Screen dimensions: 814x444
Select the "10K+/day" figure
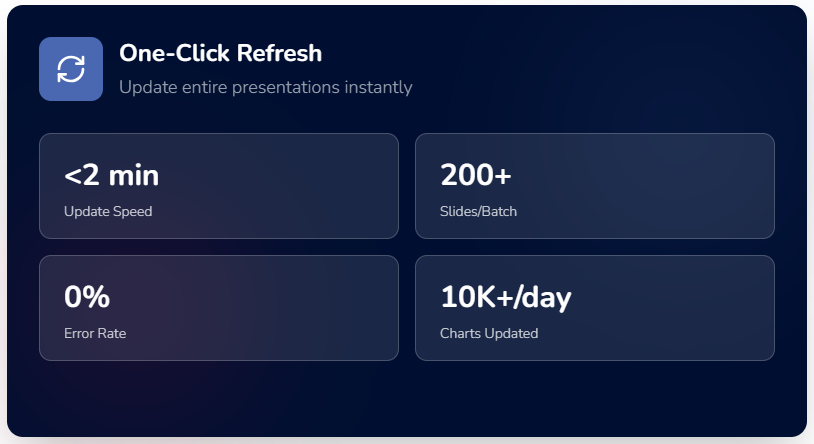[506, 297]
